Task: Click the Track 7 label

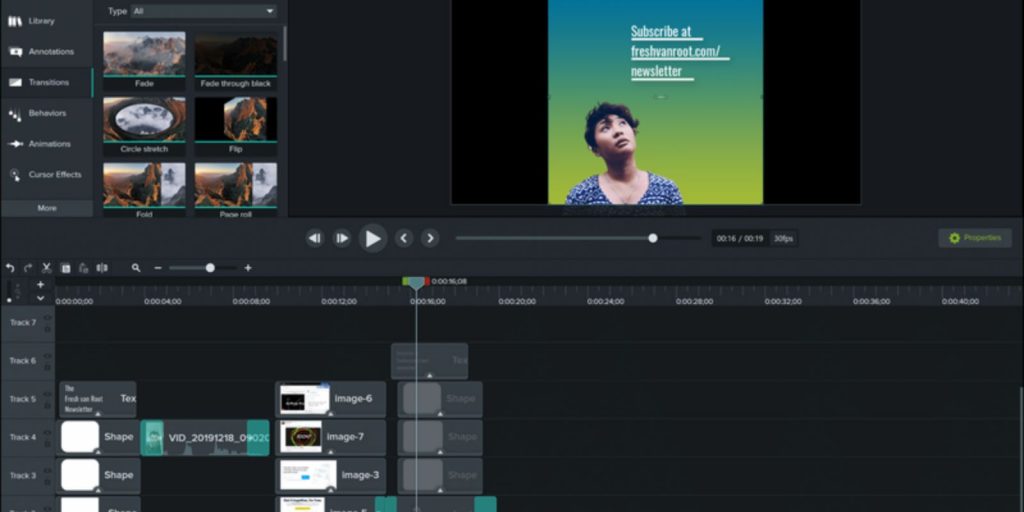Action: [23, 323]
